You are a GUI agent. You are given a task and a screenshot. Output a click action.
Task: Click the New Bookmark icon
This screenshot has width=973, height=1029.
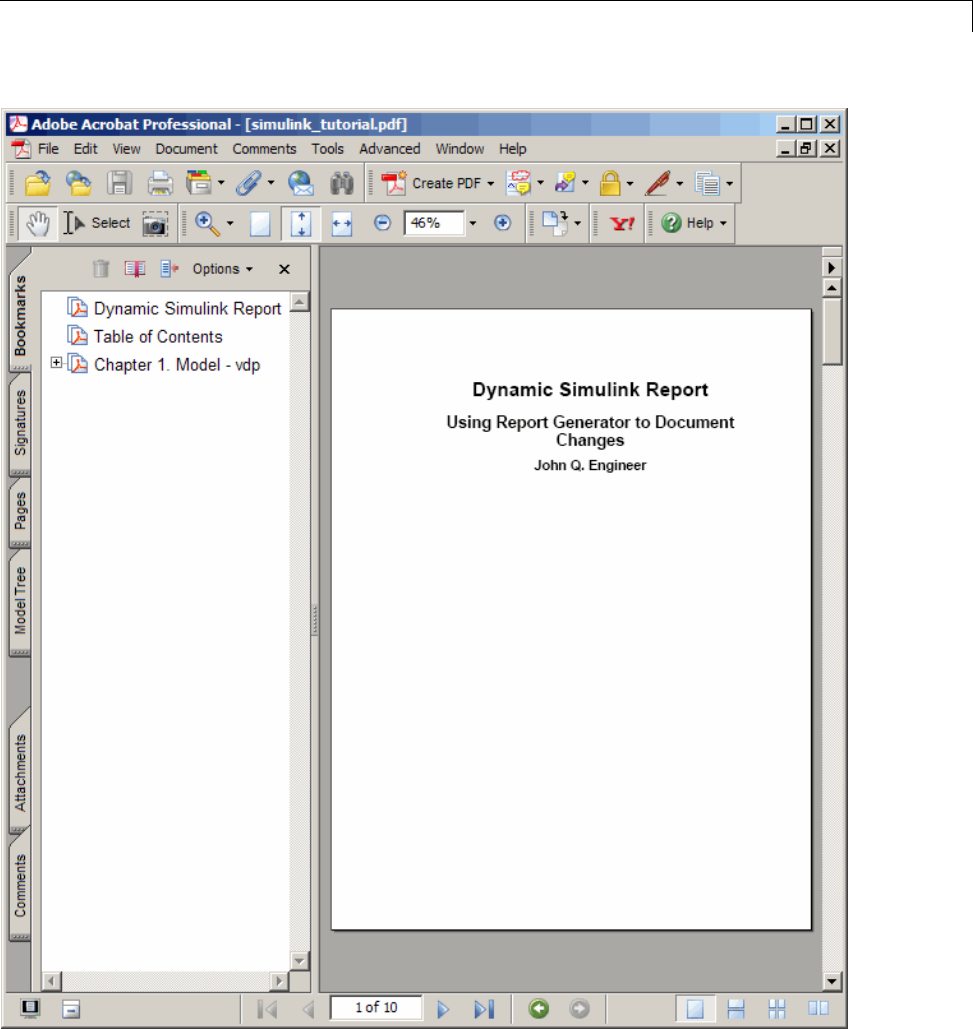(x=135, y=268)
